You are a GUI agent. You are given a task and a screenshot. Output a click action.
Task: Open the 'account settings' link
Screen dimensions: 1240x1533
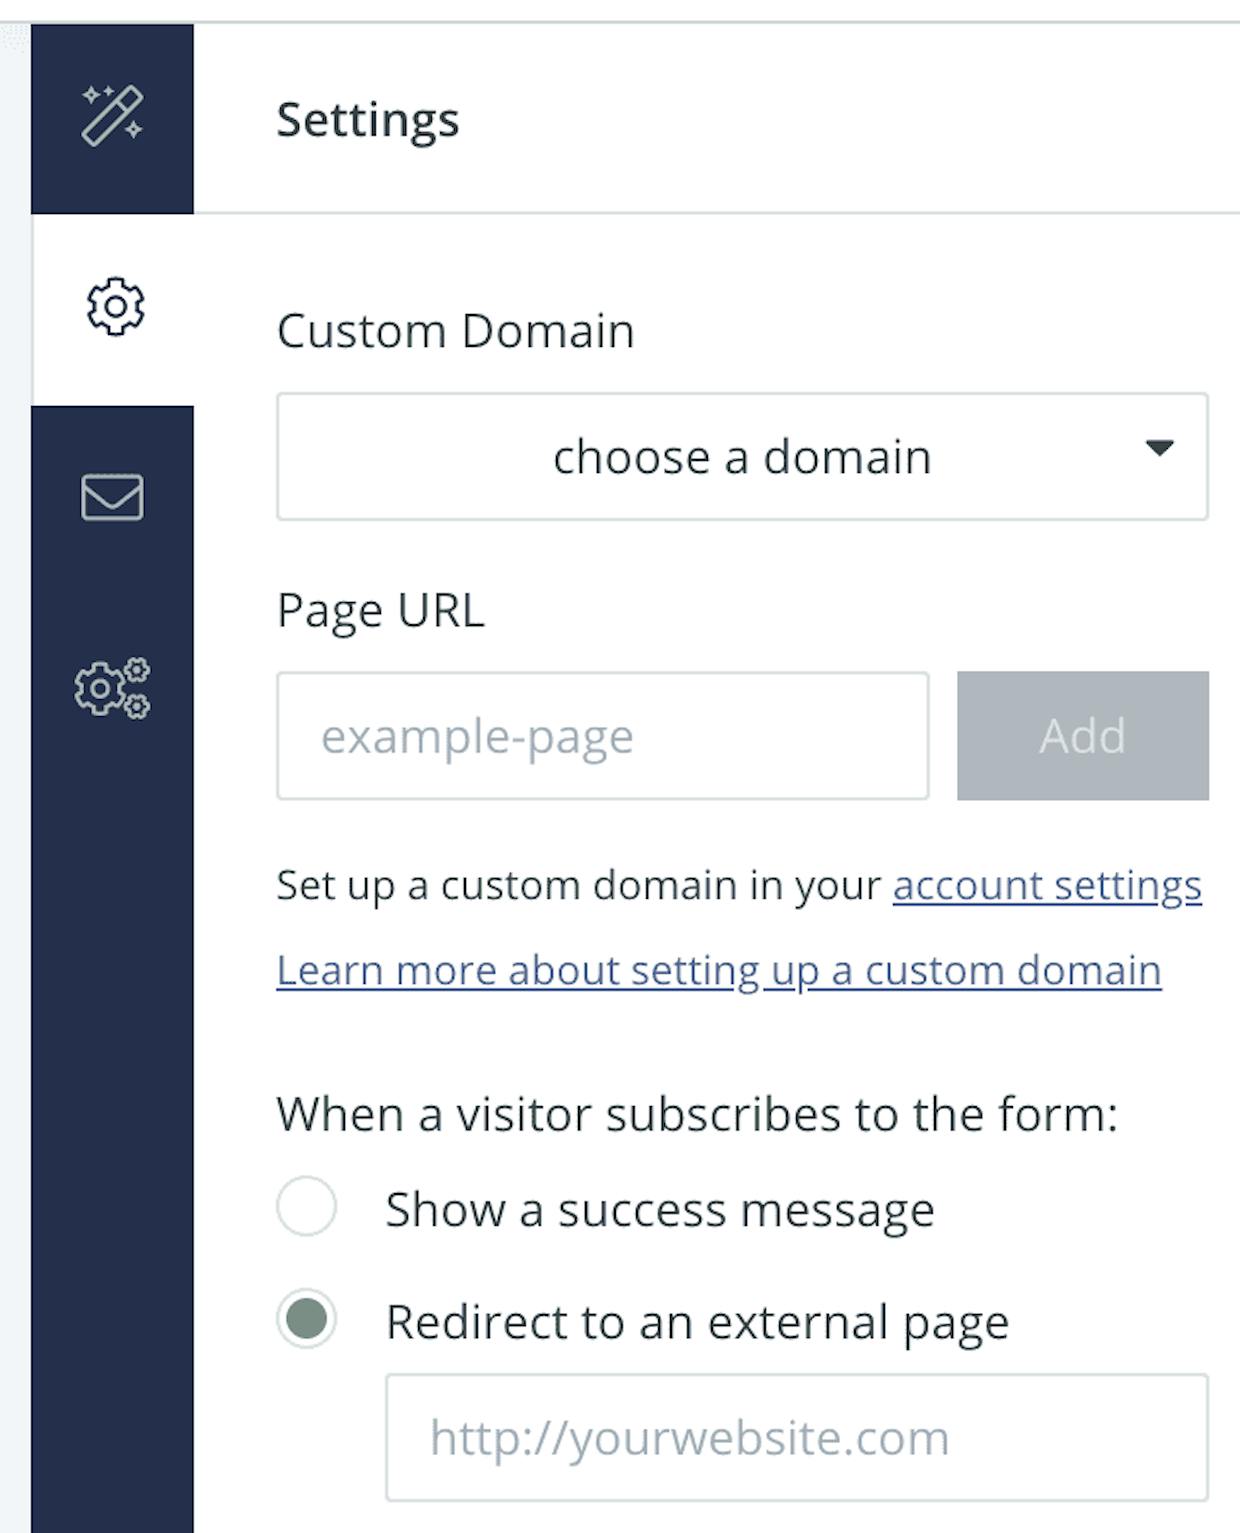click(1047, 885)
